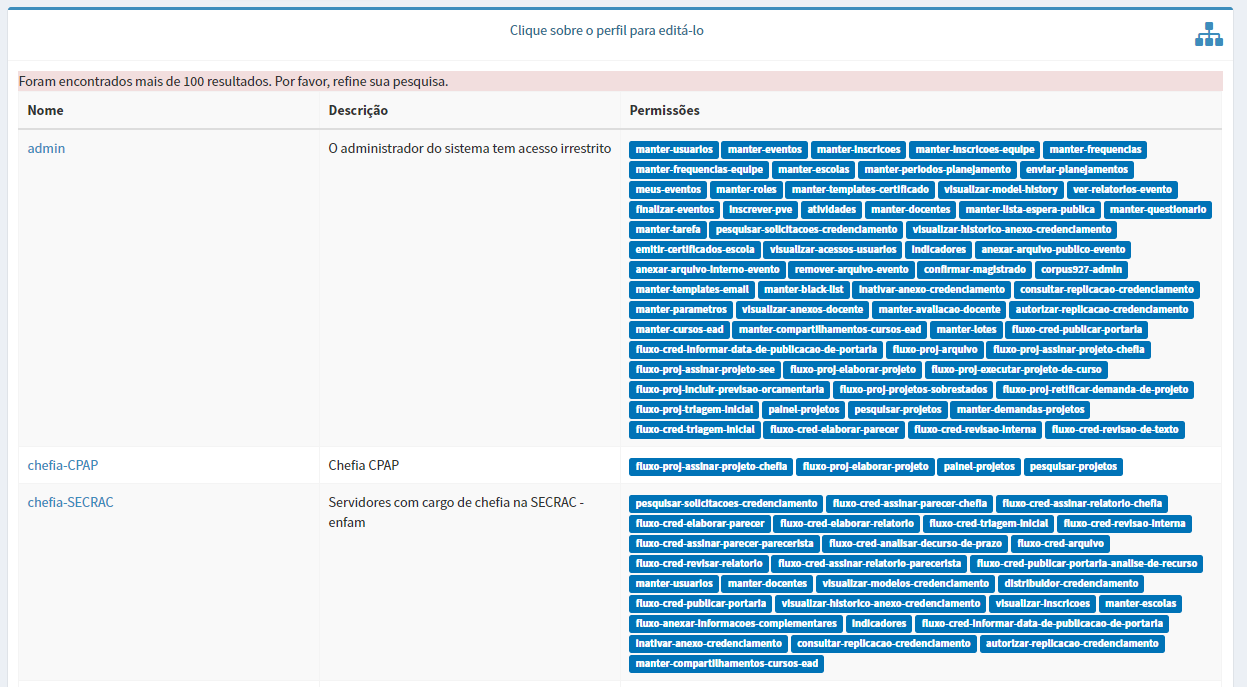Select the finalizar-eventos permission
Screen dimensions: 1247x687
(675, 210)
